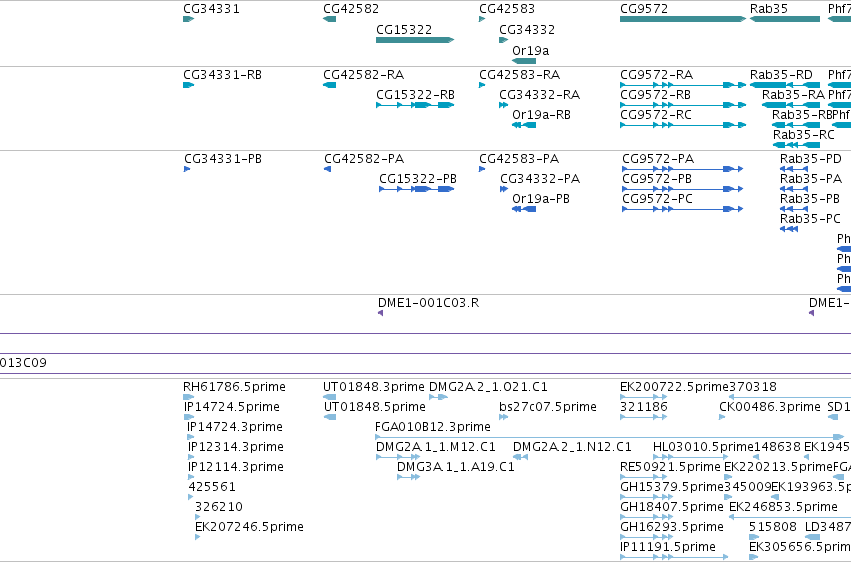
Task: Select transcript CG9572-RC label
Action: [656, 114]
